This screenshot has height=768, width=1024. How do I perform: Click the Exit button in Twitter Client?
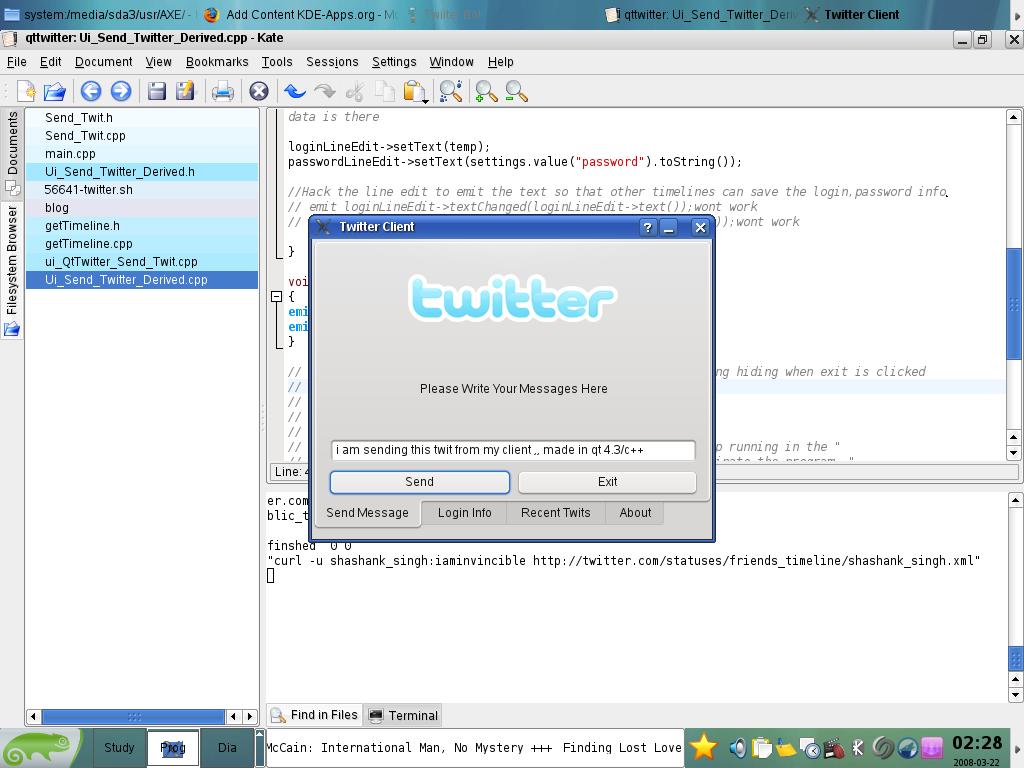click(x=607, y=482)
